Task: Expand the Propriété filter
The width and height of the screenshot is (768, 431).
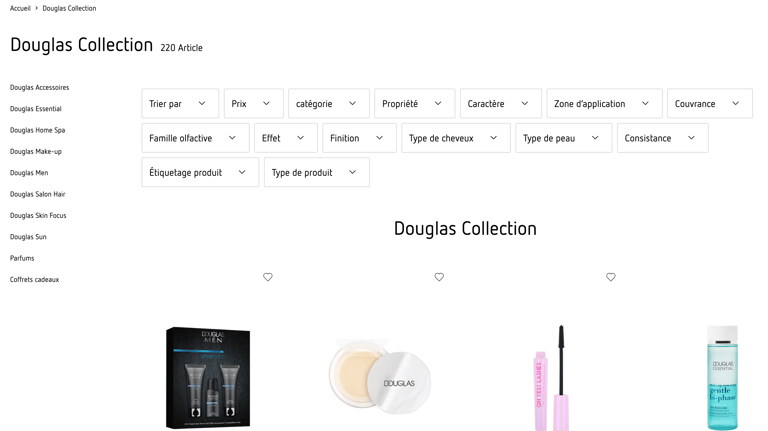Action: click(x=414, y=103)
